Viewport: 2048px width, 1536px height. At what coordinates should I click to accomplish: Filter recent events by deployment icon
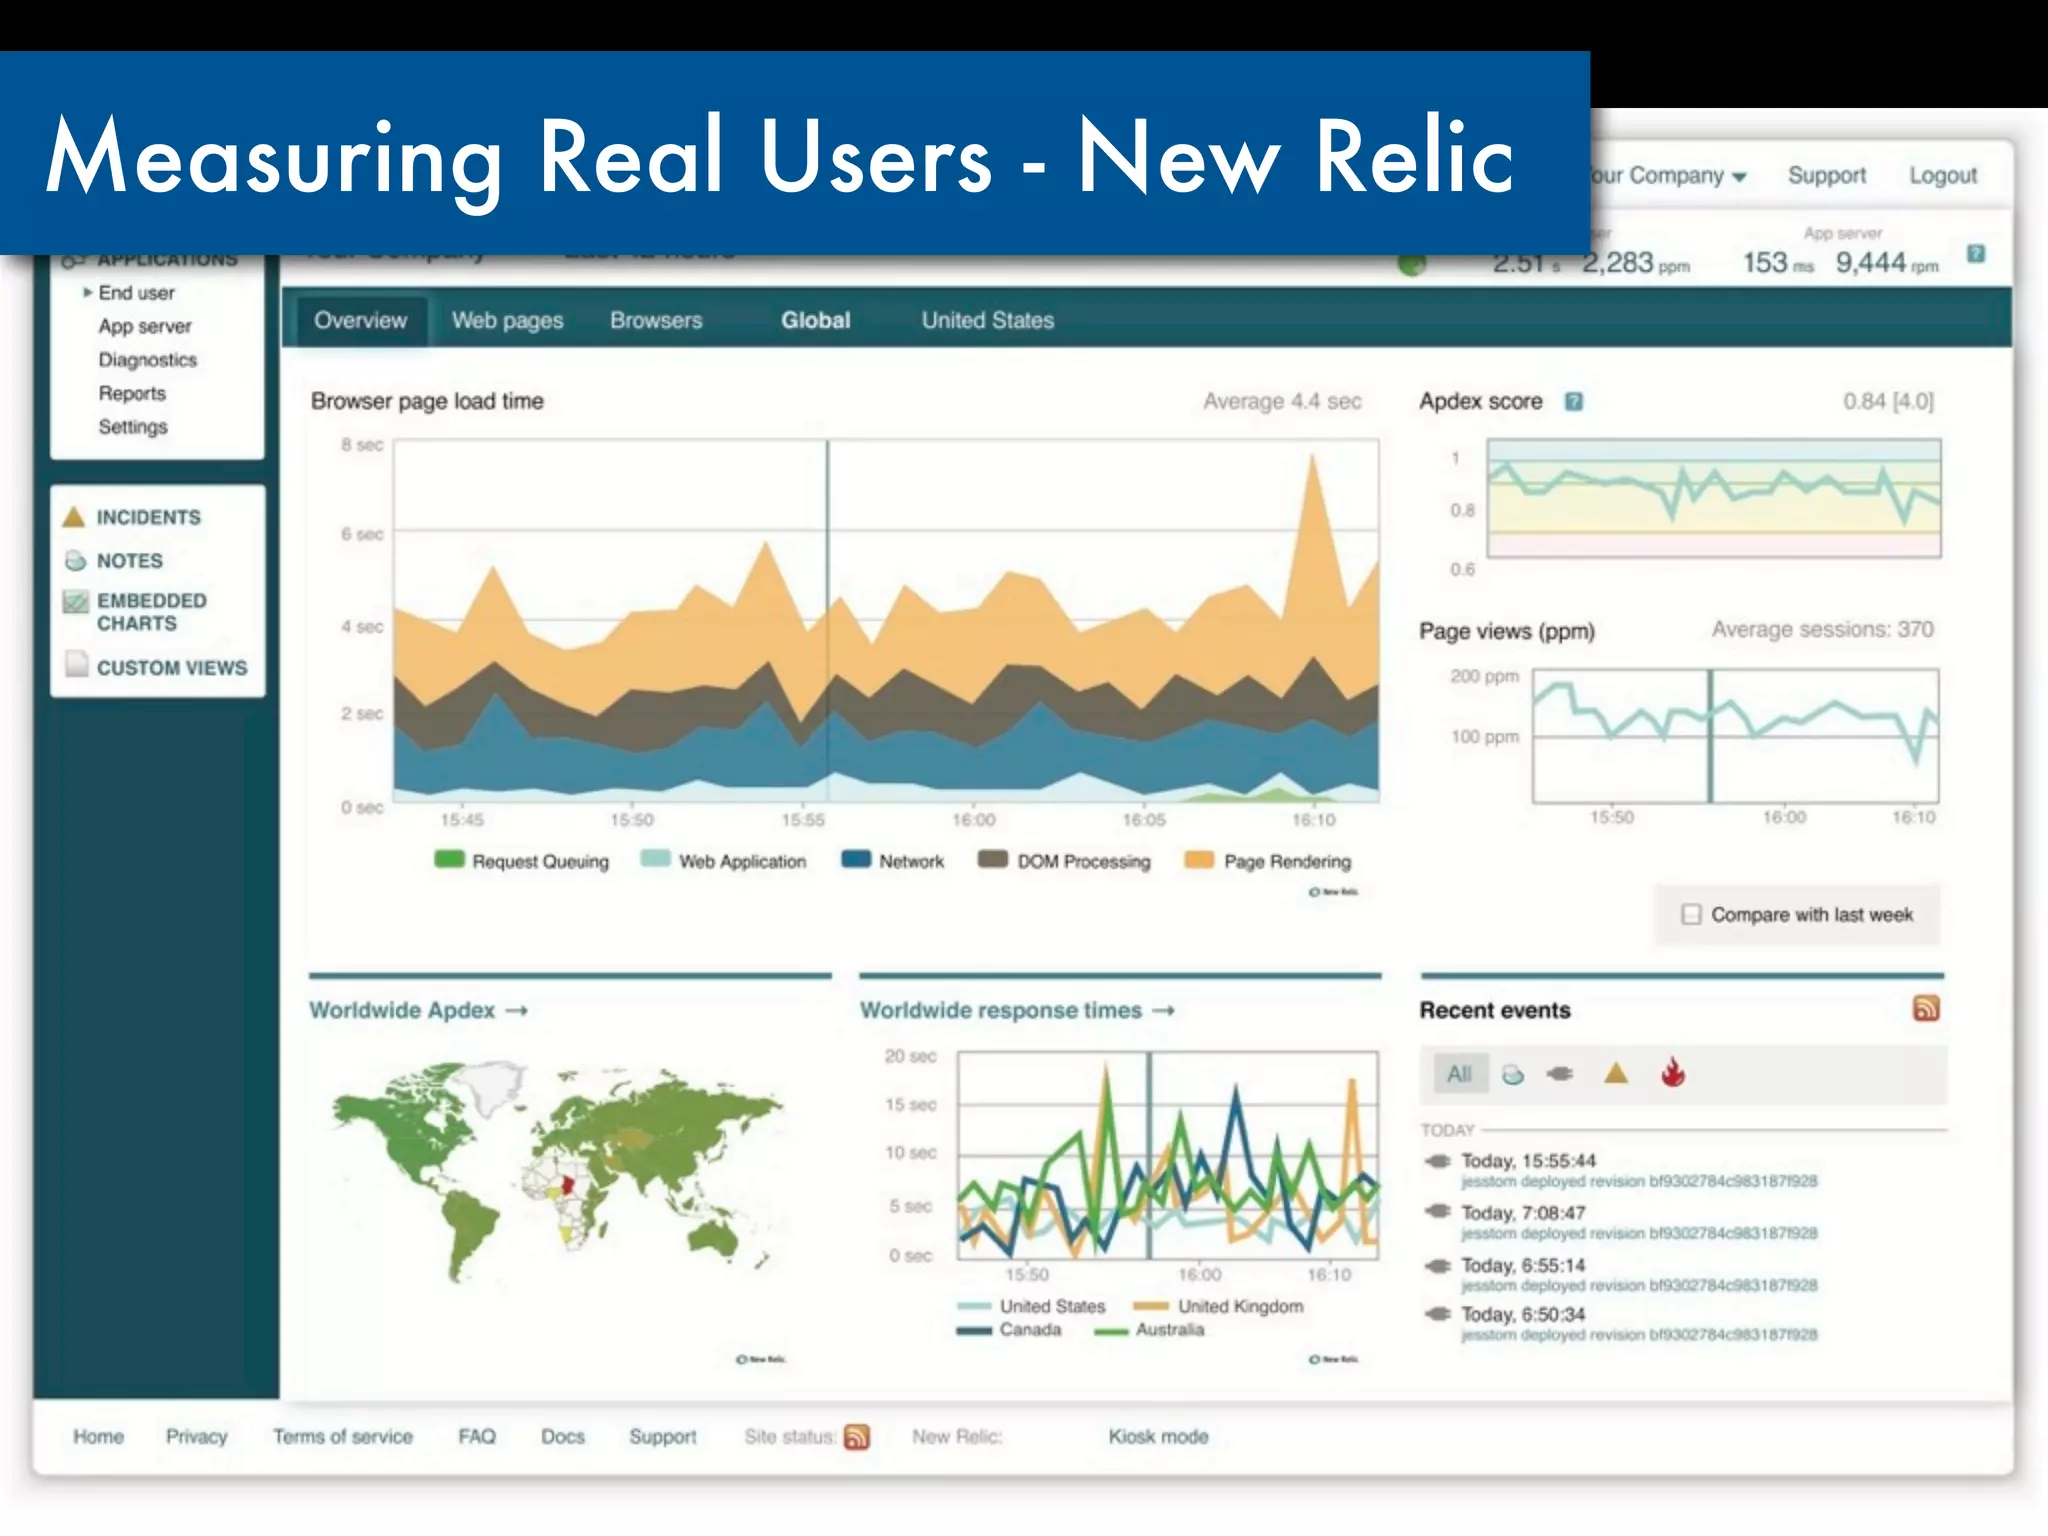click(x=1560, y=1073)
